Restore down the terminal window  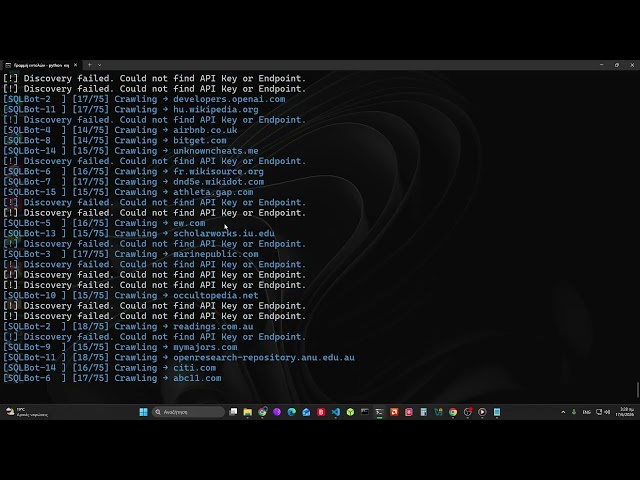point(617,65)
